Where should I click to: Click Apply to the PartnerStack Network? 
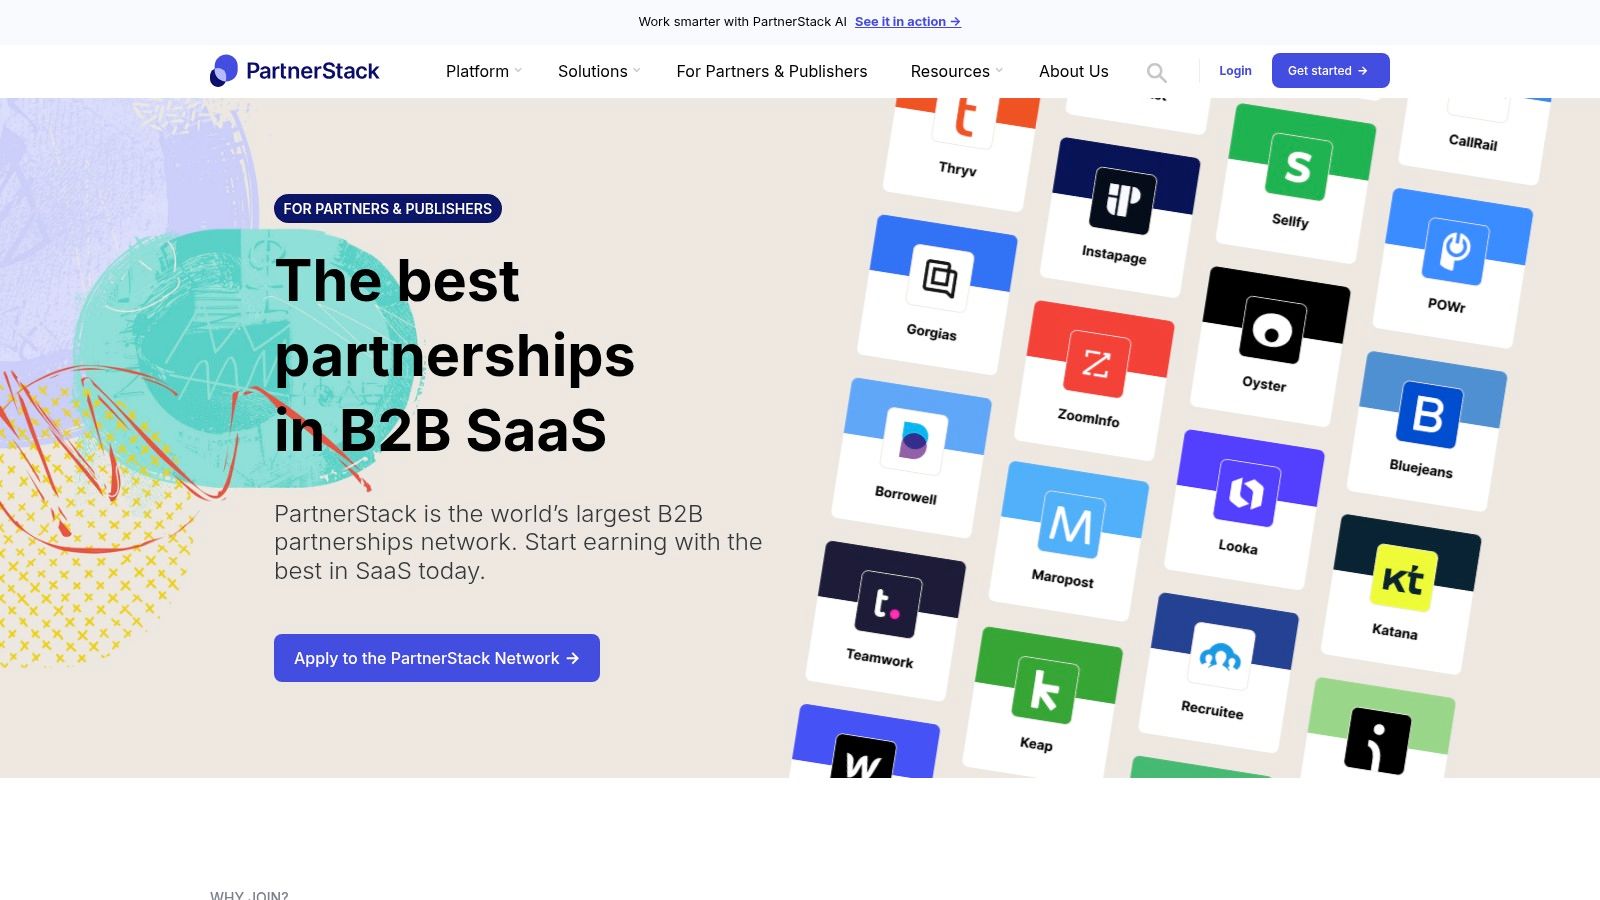pos(436,658)
